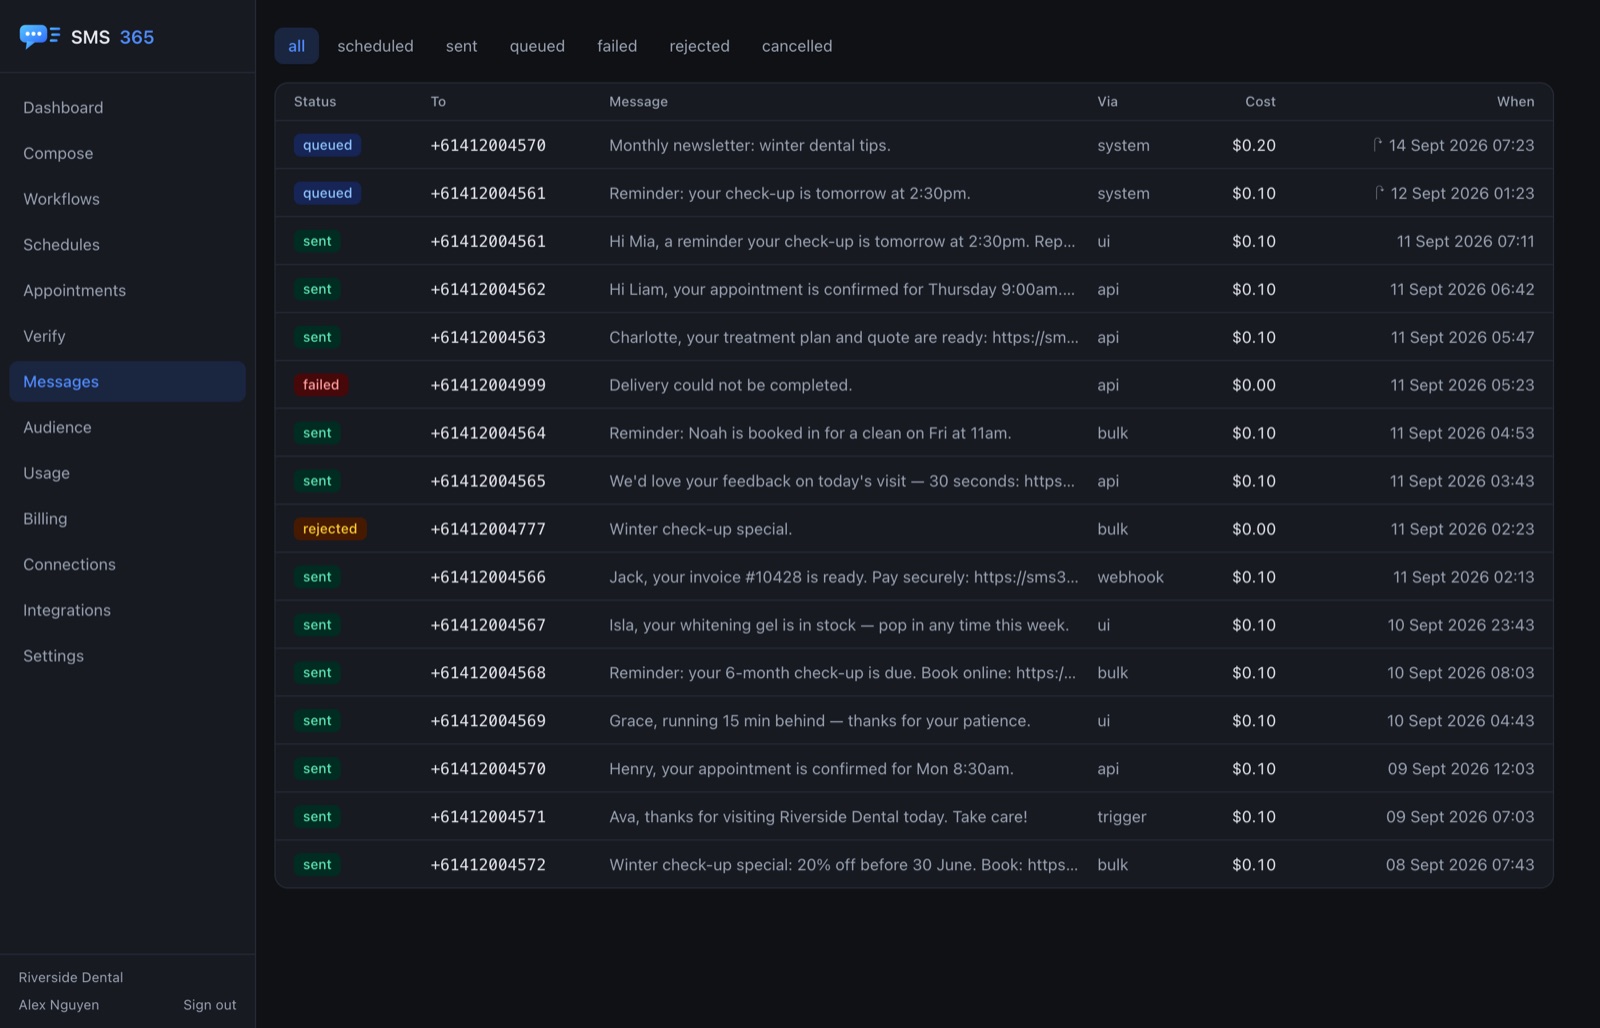Open 'Jack, your invoice #10428 is ready' message

pos(844,577)
